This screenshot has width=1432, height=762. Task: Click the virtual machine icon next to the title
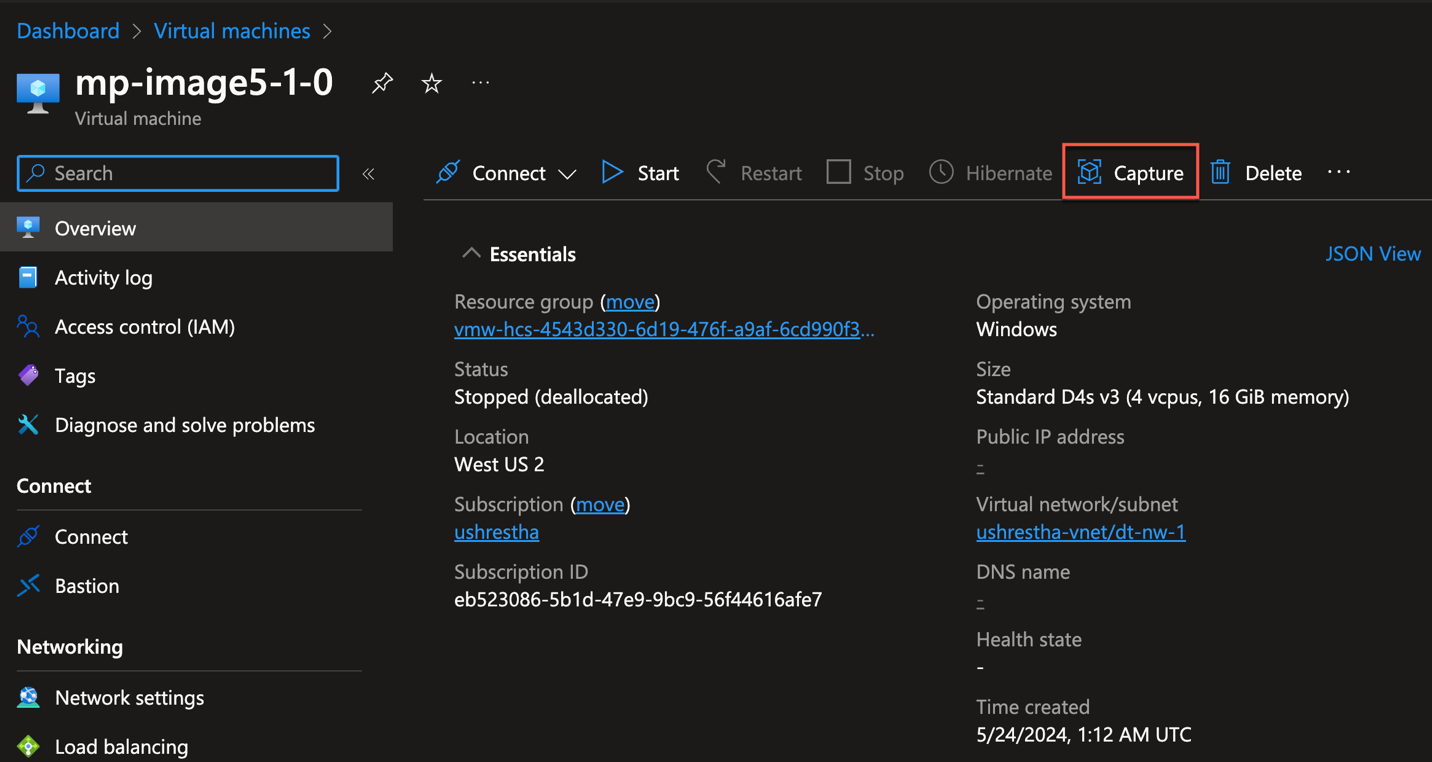pos(38,95)
